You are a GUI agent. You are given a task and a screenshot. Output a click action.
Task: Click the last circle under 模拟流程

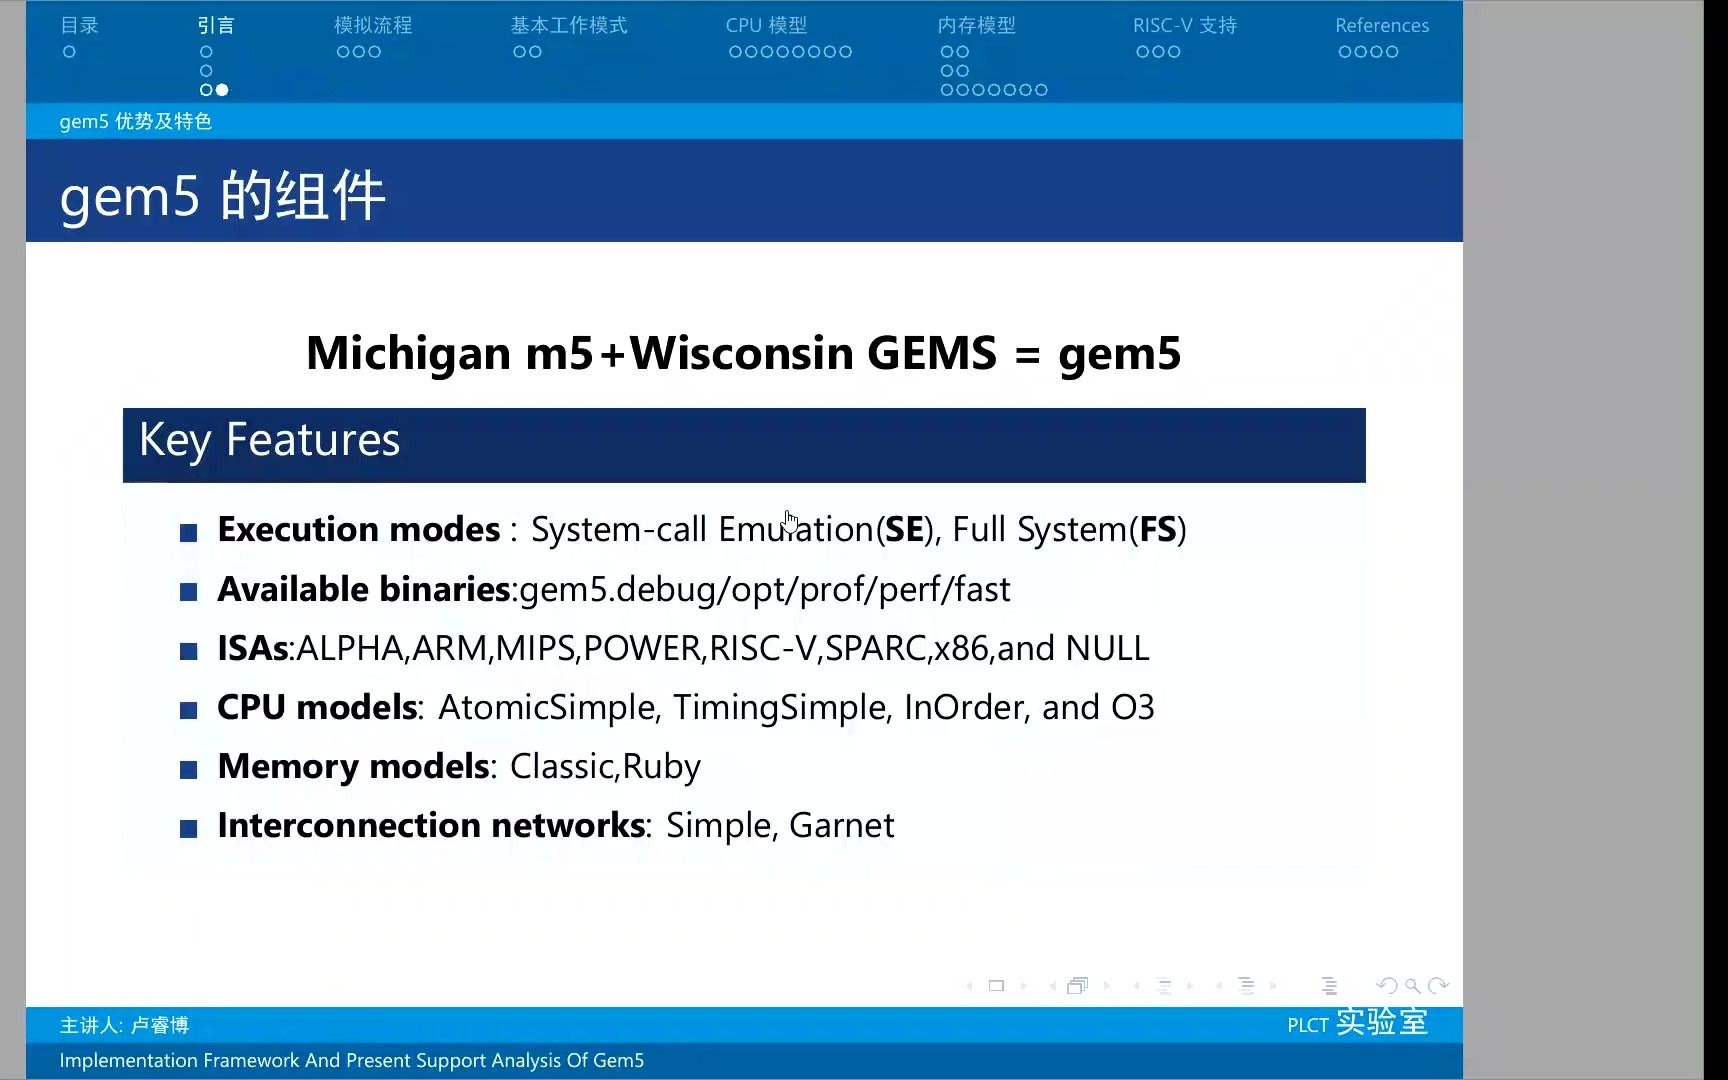(375, 52)
